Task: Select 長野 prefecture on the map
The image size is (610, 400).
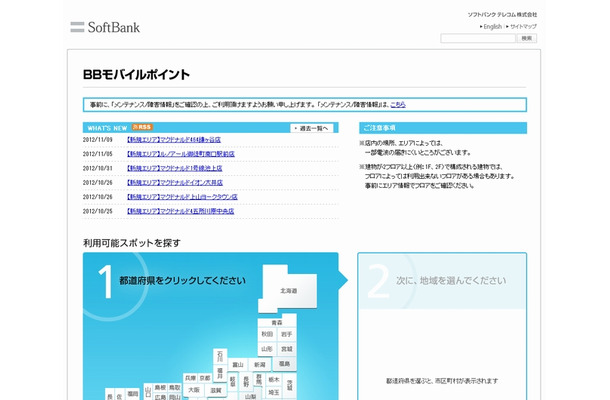Action: 246,381
